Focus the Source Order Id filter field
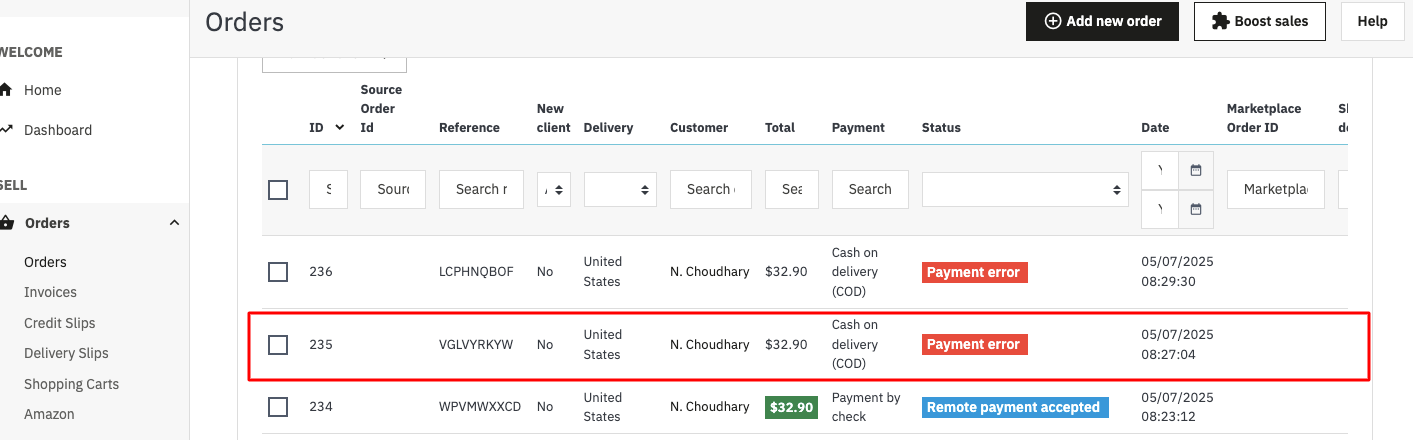 coord(393,189)
